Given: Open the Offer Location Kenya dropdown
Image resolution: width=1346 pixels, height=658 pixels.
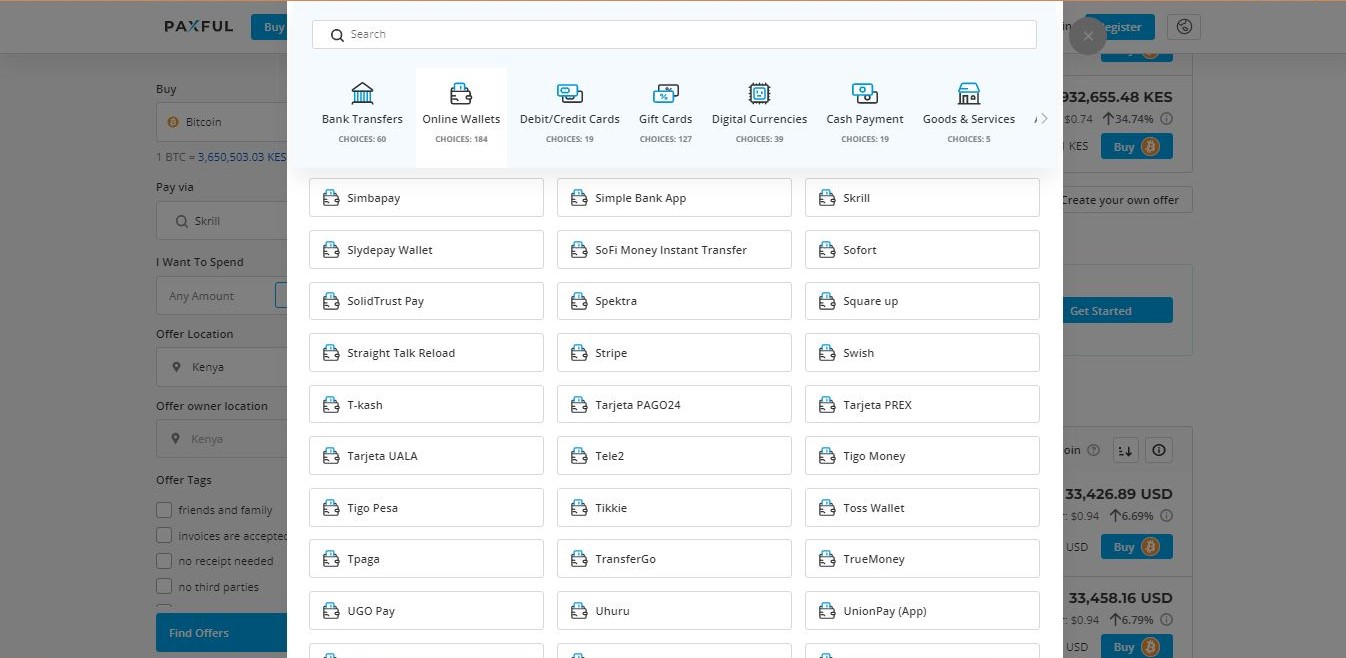Looking at the screenshot, I should tap(222, 367).
